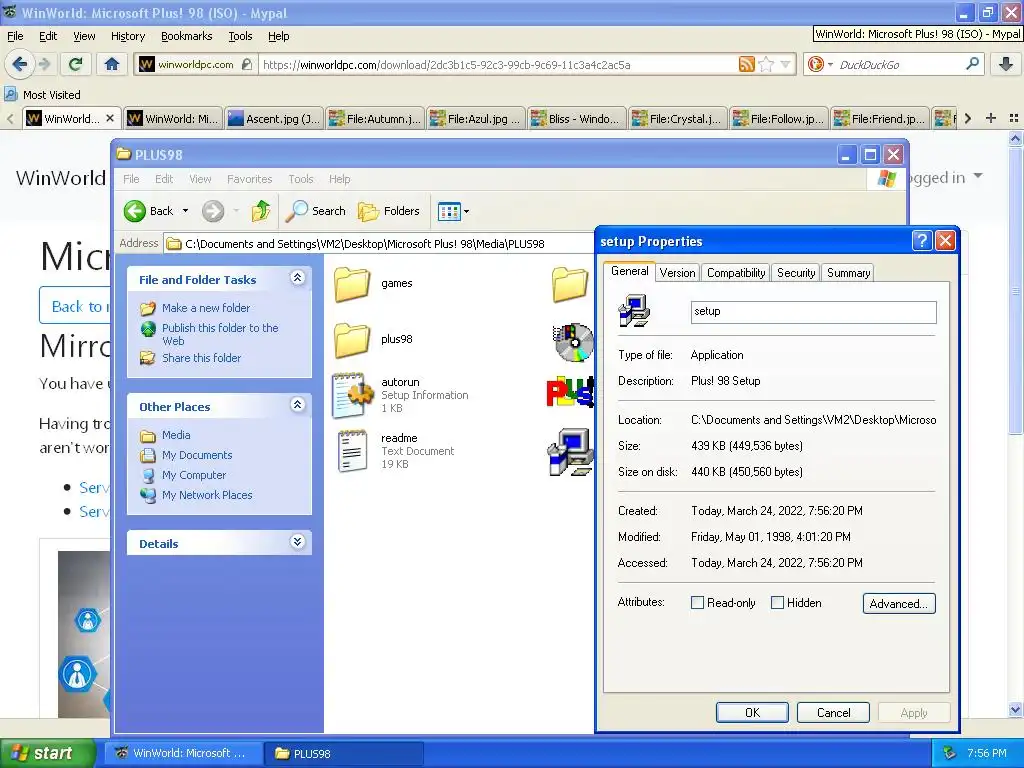This screenshot has width=1024, height=768.
Task: Open Bliss - Windows browser tab
Action: 575,118
